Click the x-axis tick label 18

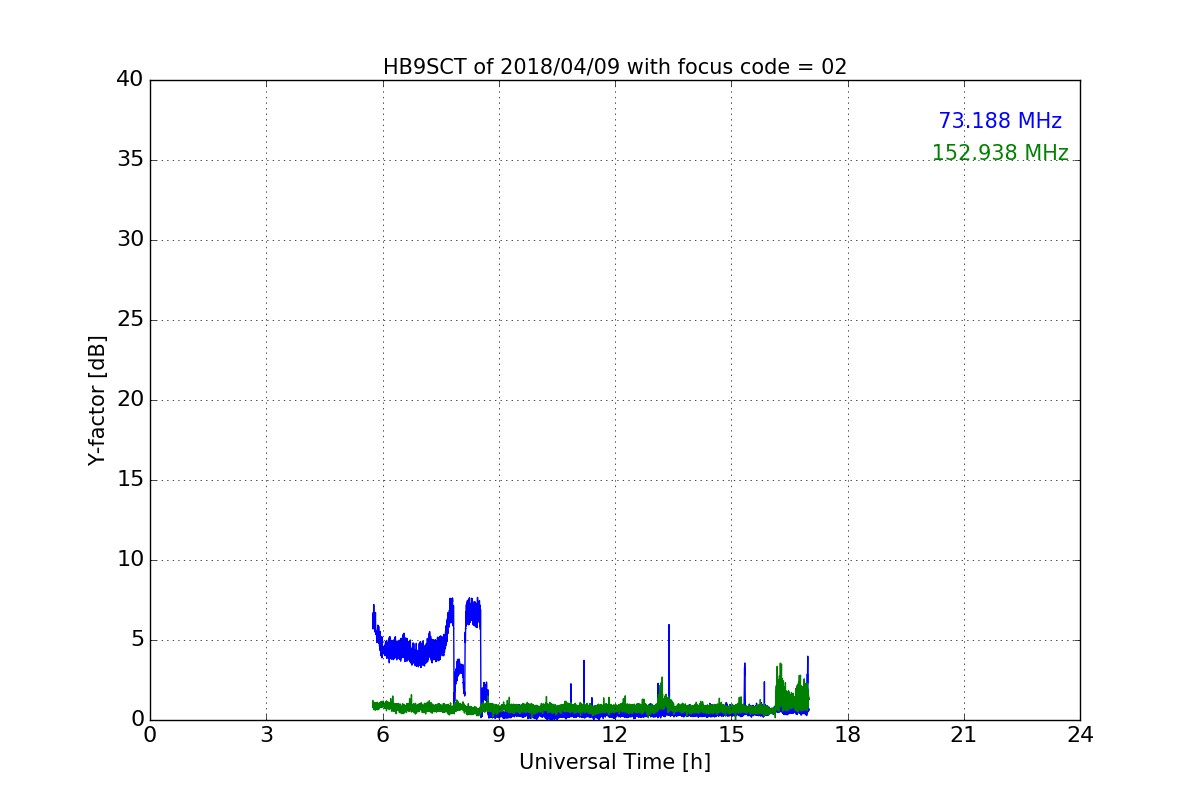[848, 734]
